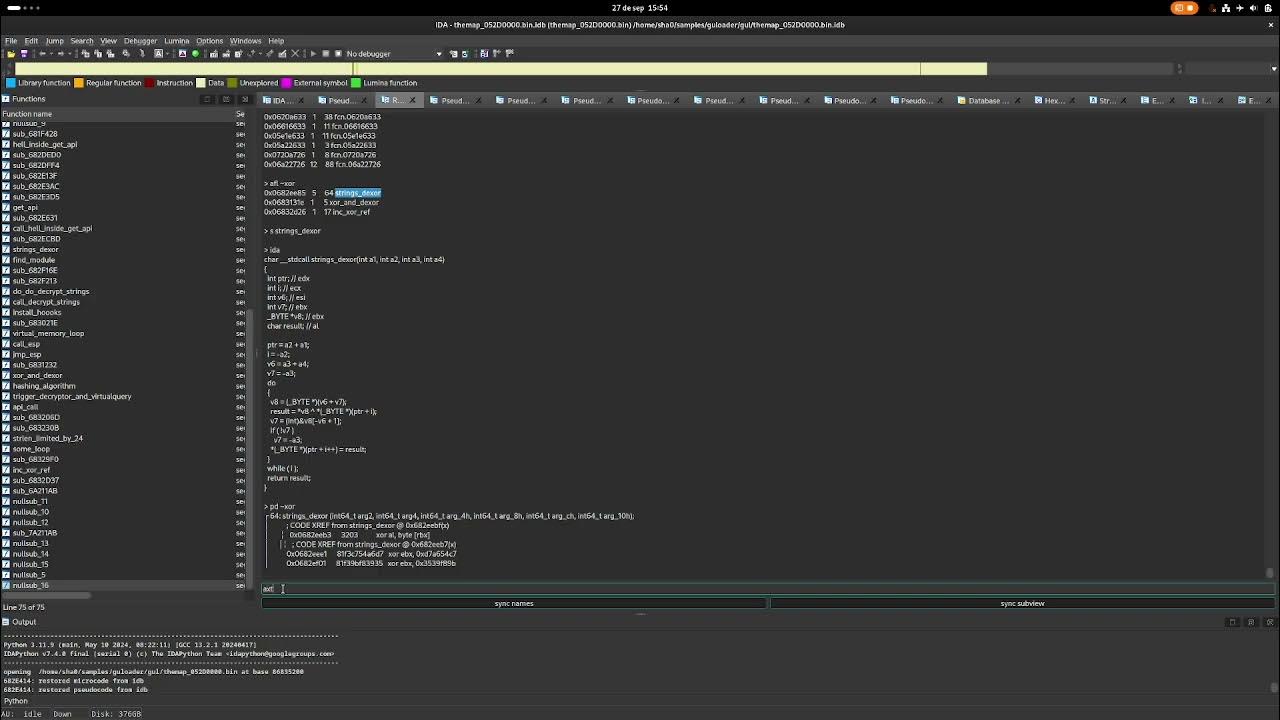Screen dimensions: 1280x720
Task: Start process play icon
Action: pos(313,53)
